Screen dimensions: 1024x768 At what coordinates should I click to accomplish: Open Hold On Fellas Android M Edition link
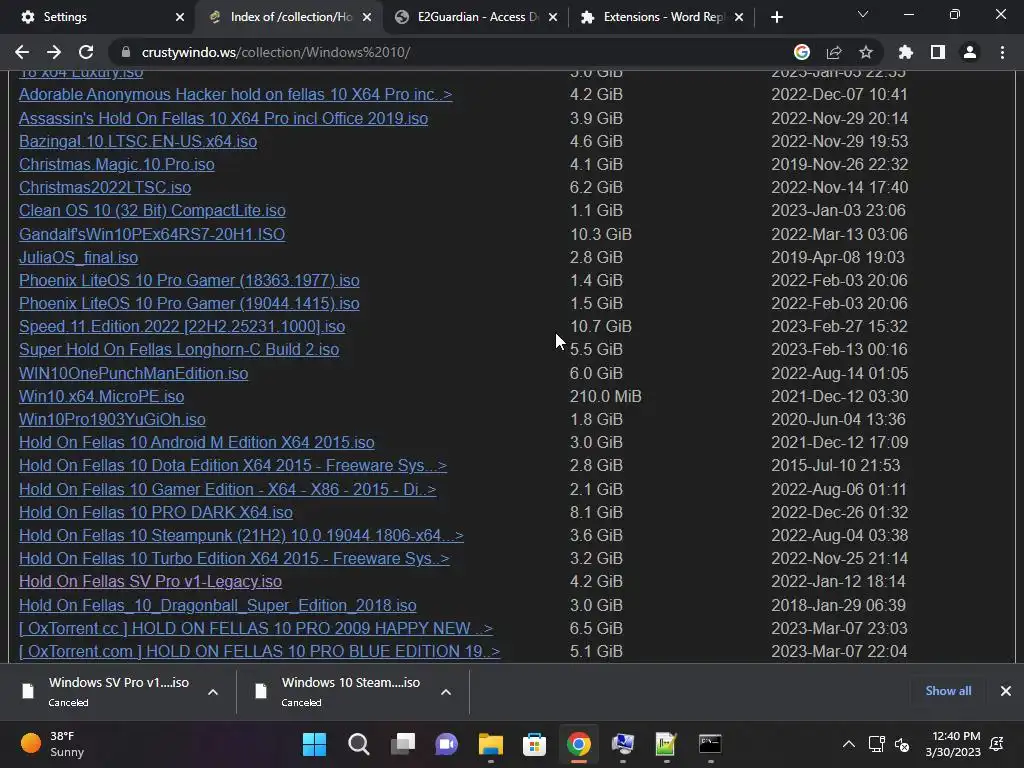(197, 442)
